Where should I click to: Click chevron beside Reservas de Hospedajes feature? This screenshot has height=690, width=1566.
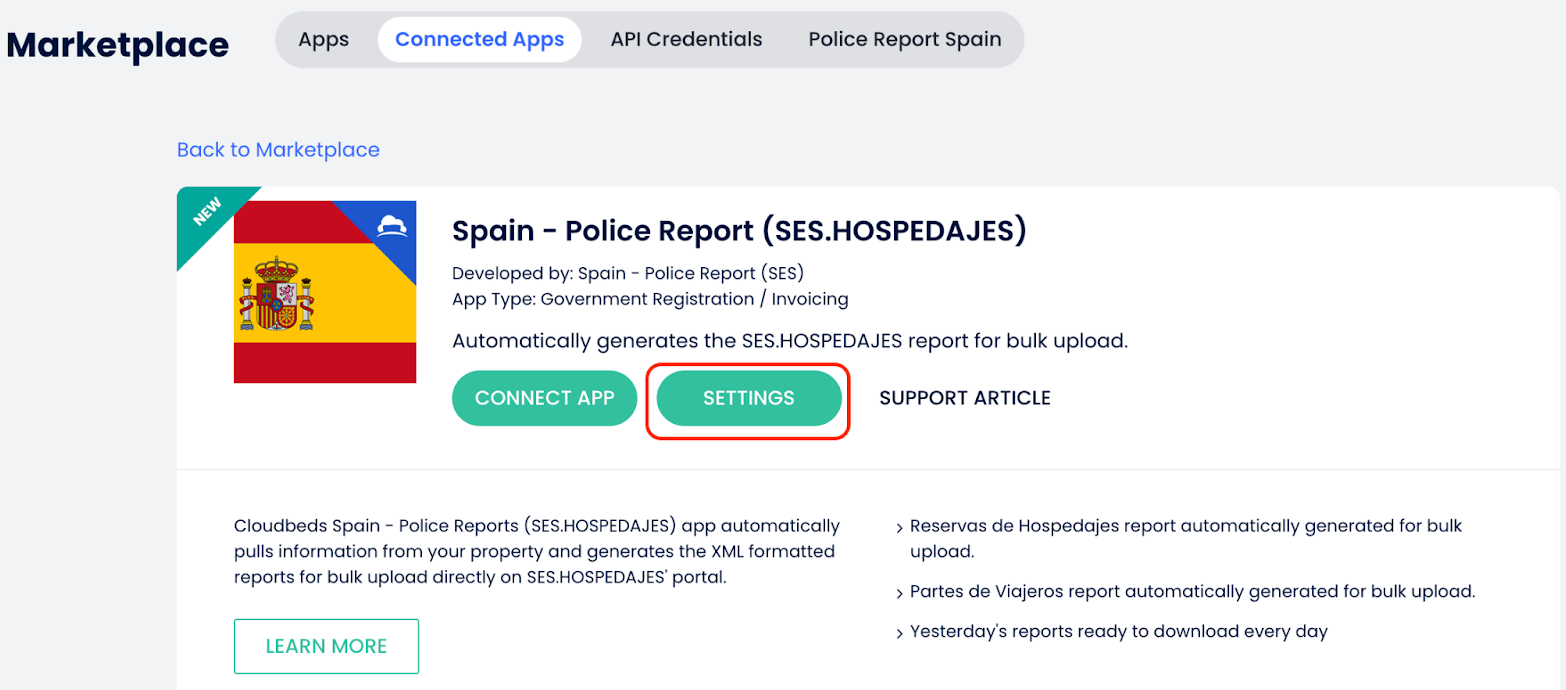pyautogui.click(x=900, y=527)
